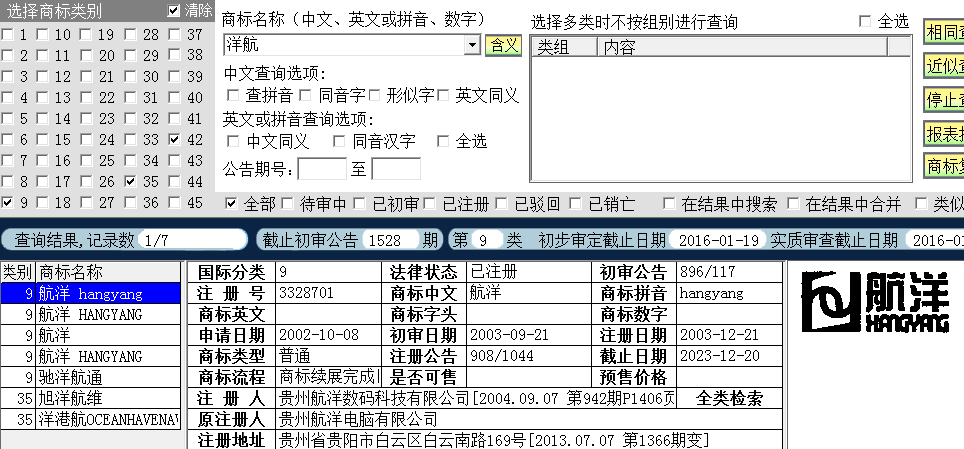Enable 查拼音 query option
The height and width of the screenshot is (449, 964).
click(x=233, y=95)
